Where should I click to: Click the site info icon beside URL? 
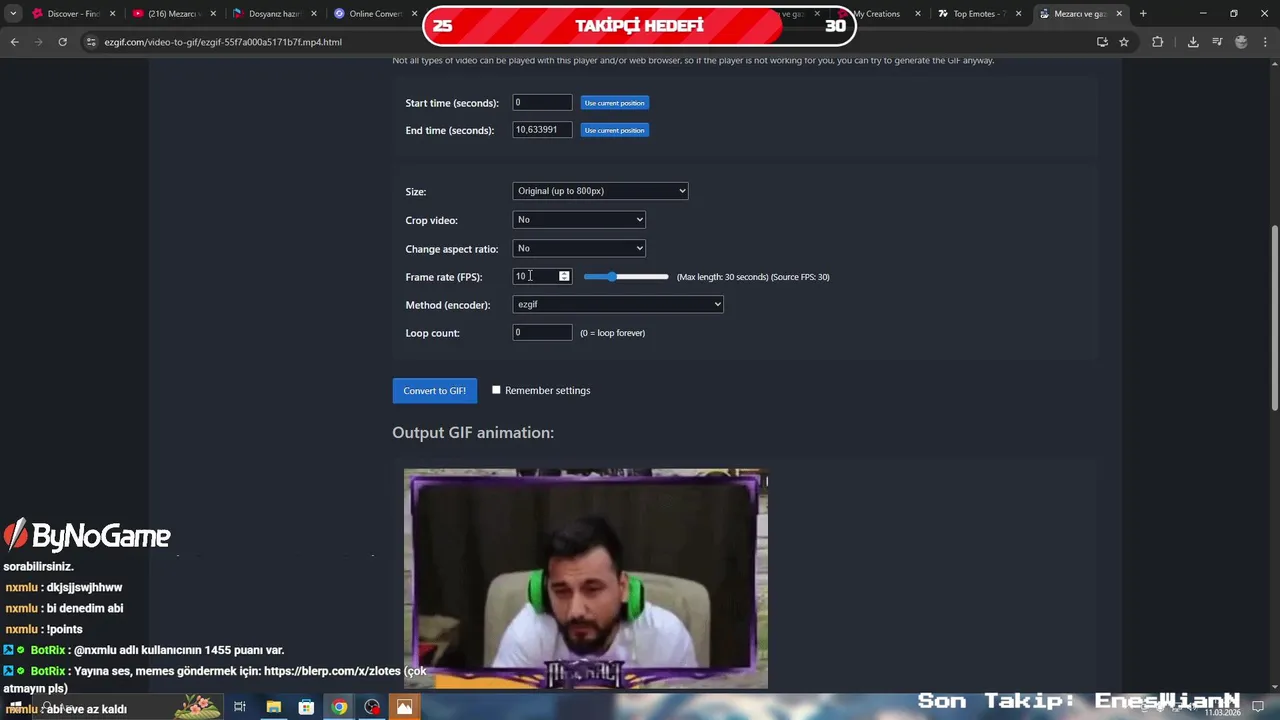(91, 42)
